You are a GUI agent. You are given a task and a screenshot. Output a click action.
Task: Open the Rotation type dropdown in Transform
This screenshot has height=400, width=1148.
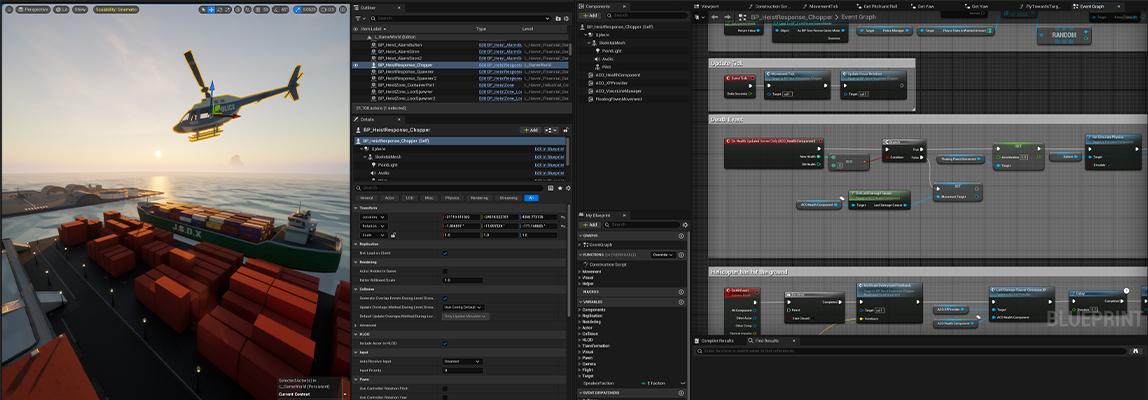click(374, 226)
